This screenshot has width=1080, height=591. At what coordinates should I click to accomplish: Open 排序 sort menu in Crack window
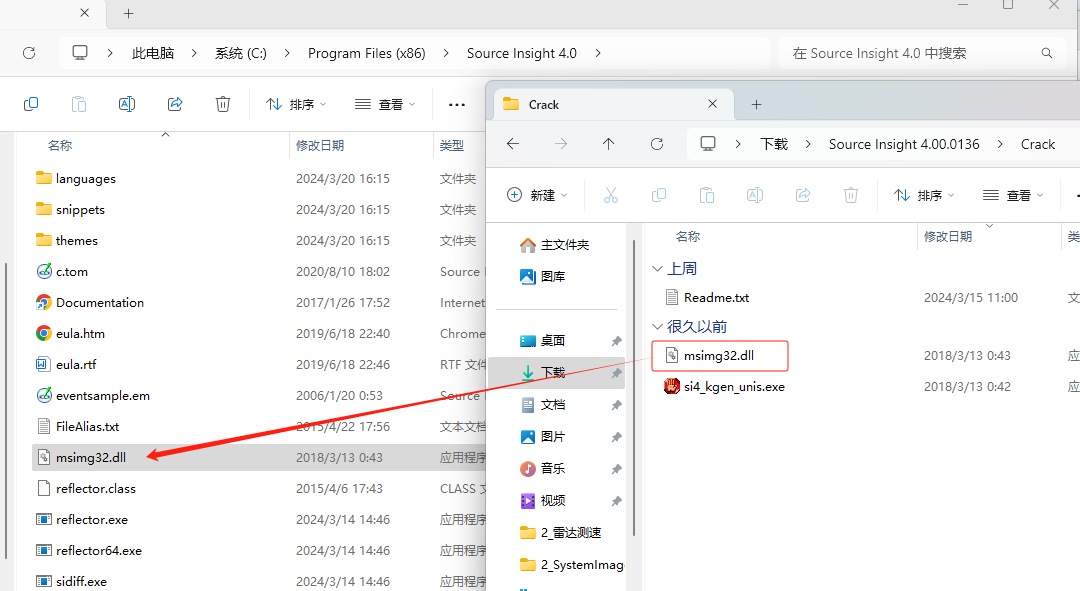pyautogui.click(x=924, y=196)
